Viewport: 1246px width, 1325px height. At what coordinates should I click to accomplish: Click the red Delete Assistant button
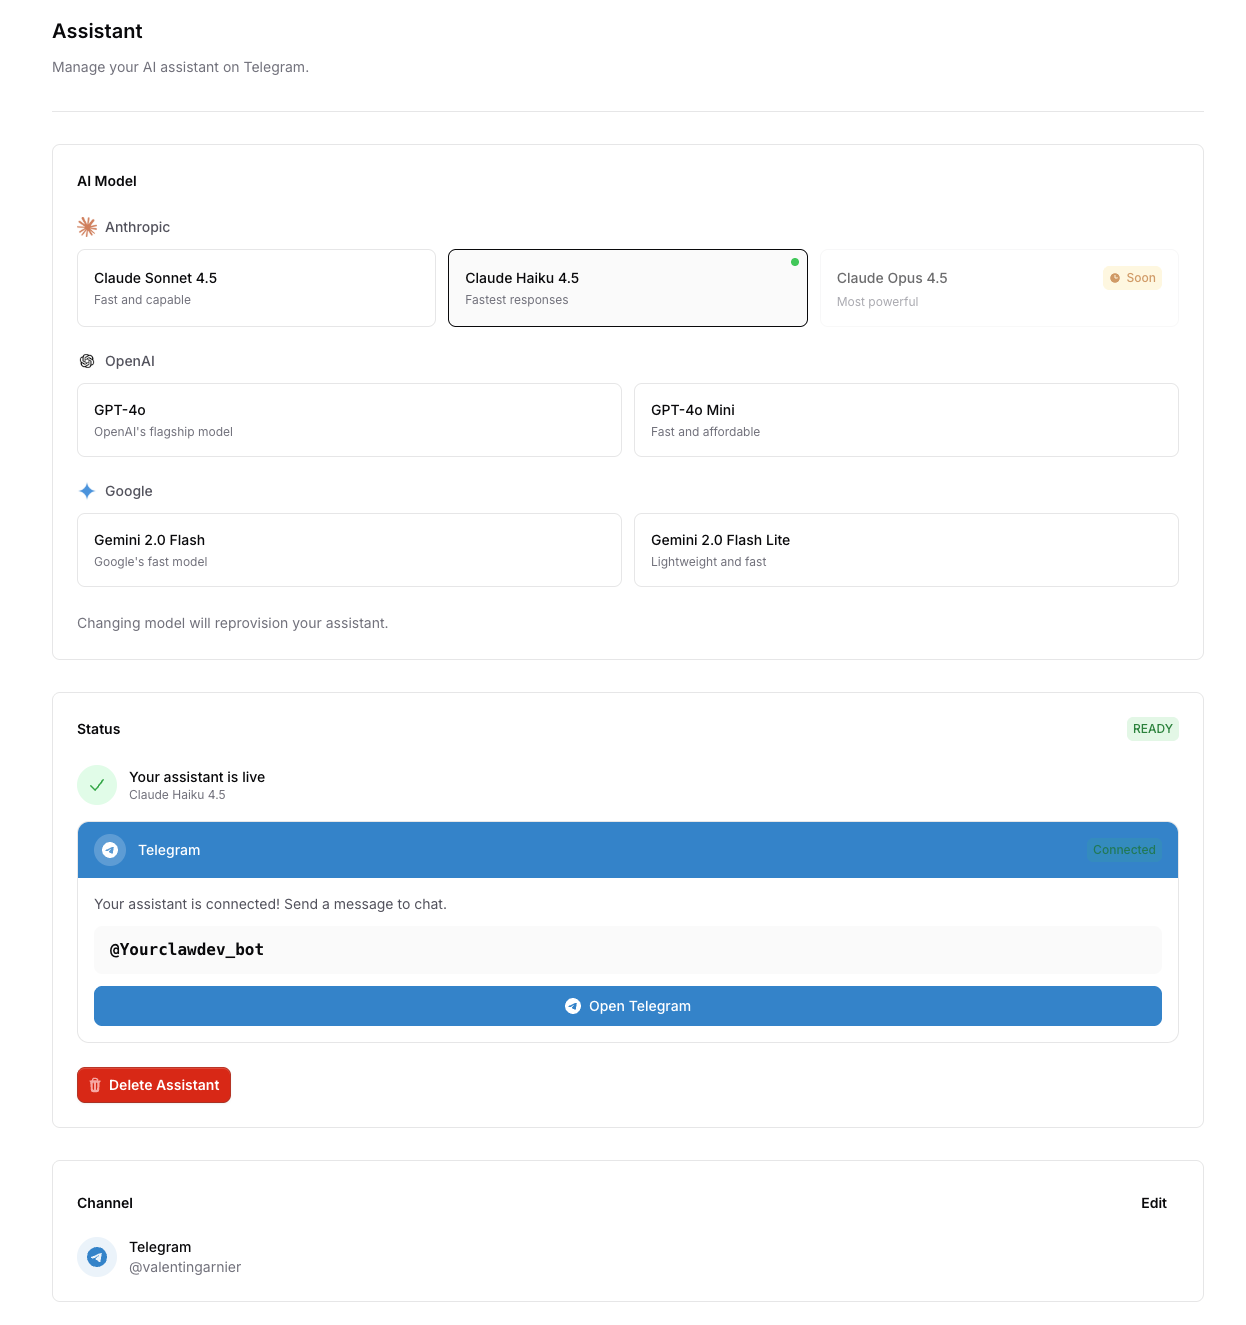click(x=154, y=1085)
